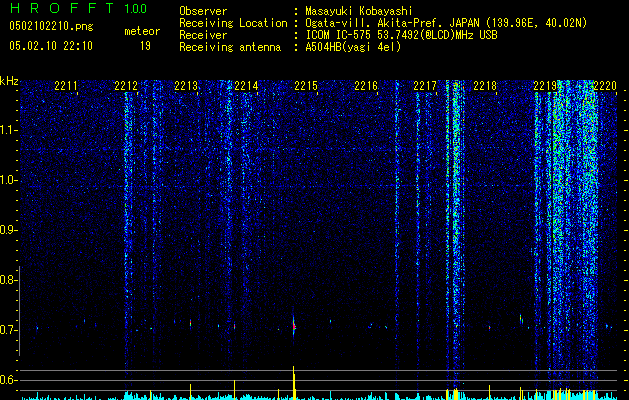
Task: Click the 2212 time marker
Action: 126,86
